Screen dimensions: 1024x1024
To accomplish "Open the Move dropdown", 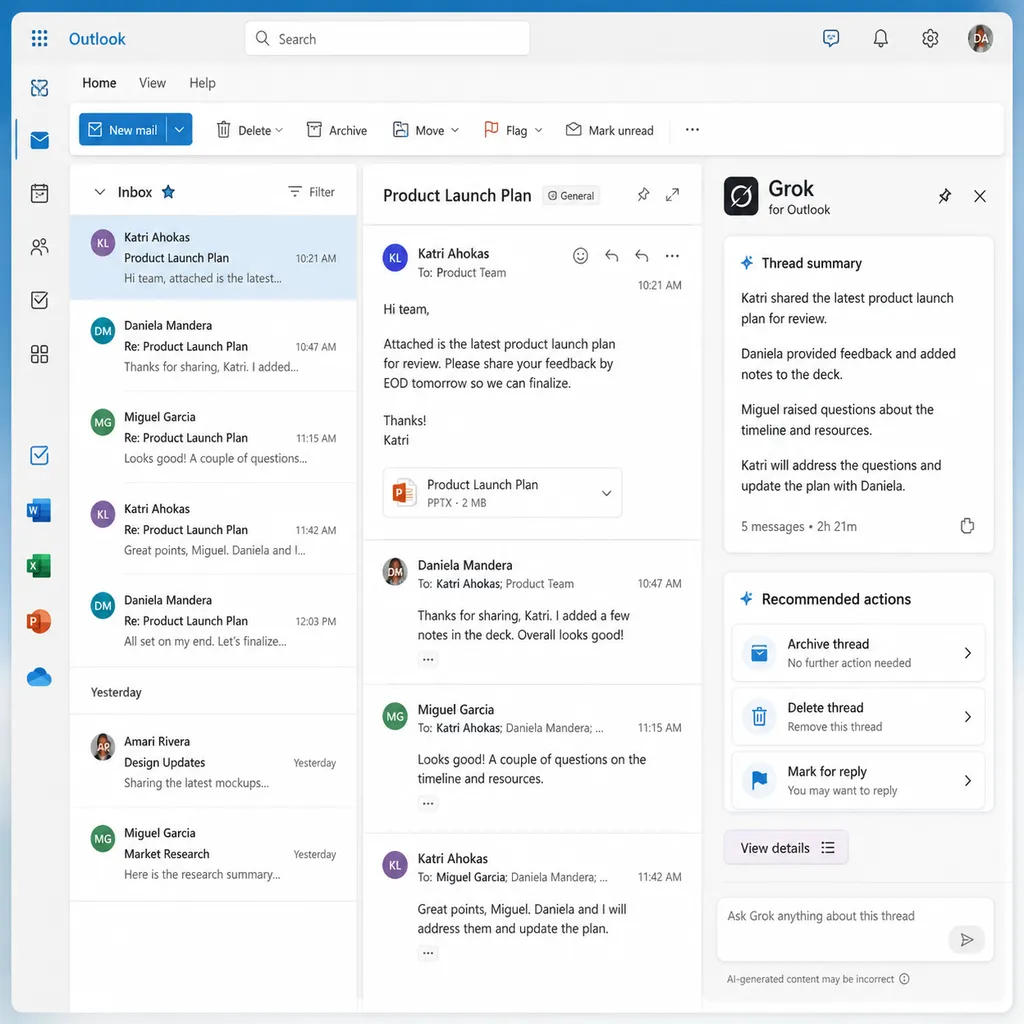I will tap(455, 130).
